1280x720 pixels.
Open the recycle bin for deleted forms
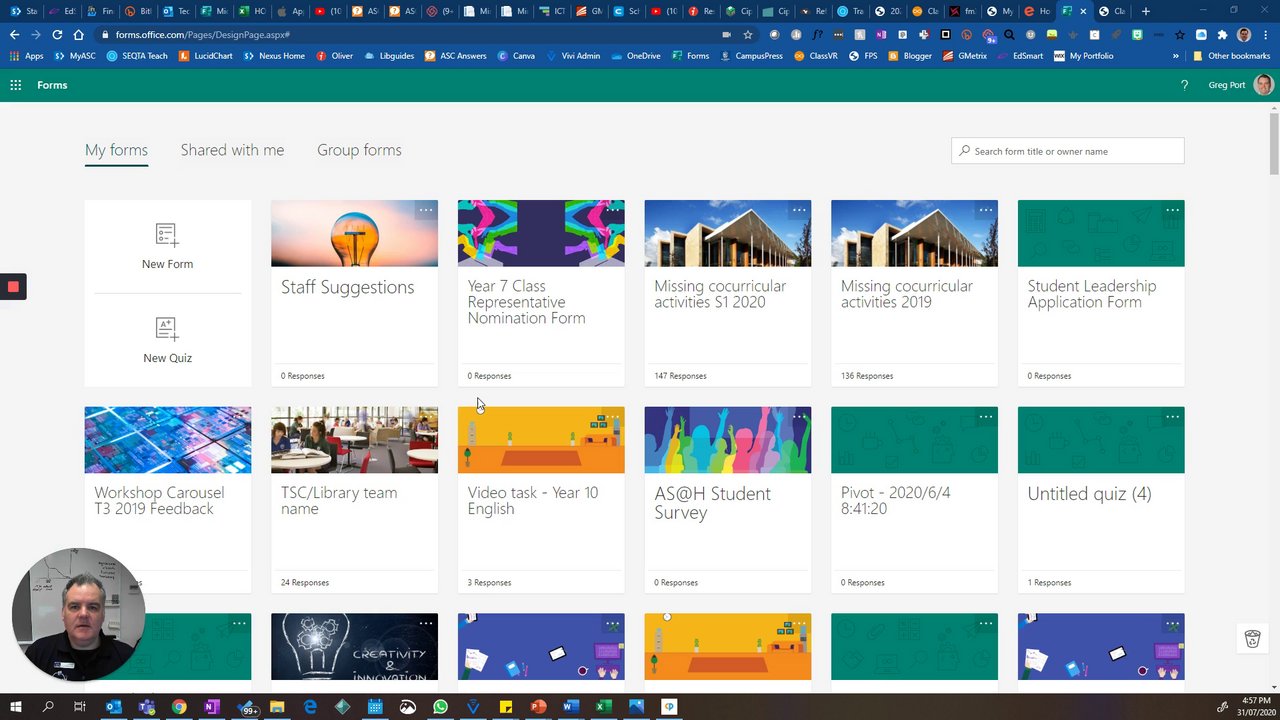(x=1252, y=639)
